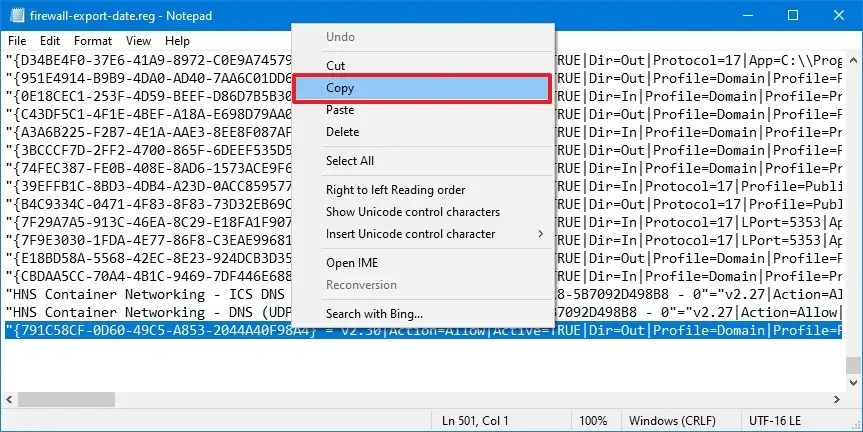Click the selected line starting with {791C58CF
The image size is (863, 432).
423,330
